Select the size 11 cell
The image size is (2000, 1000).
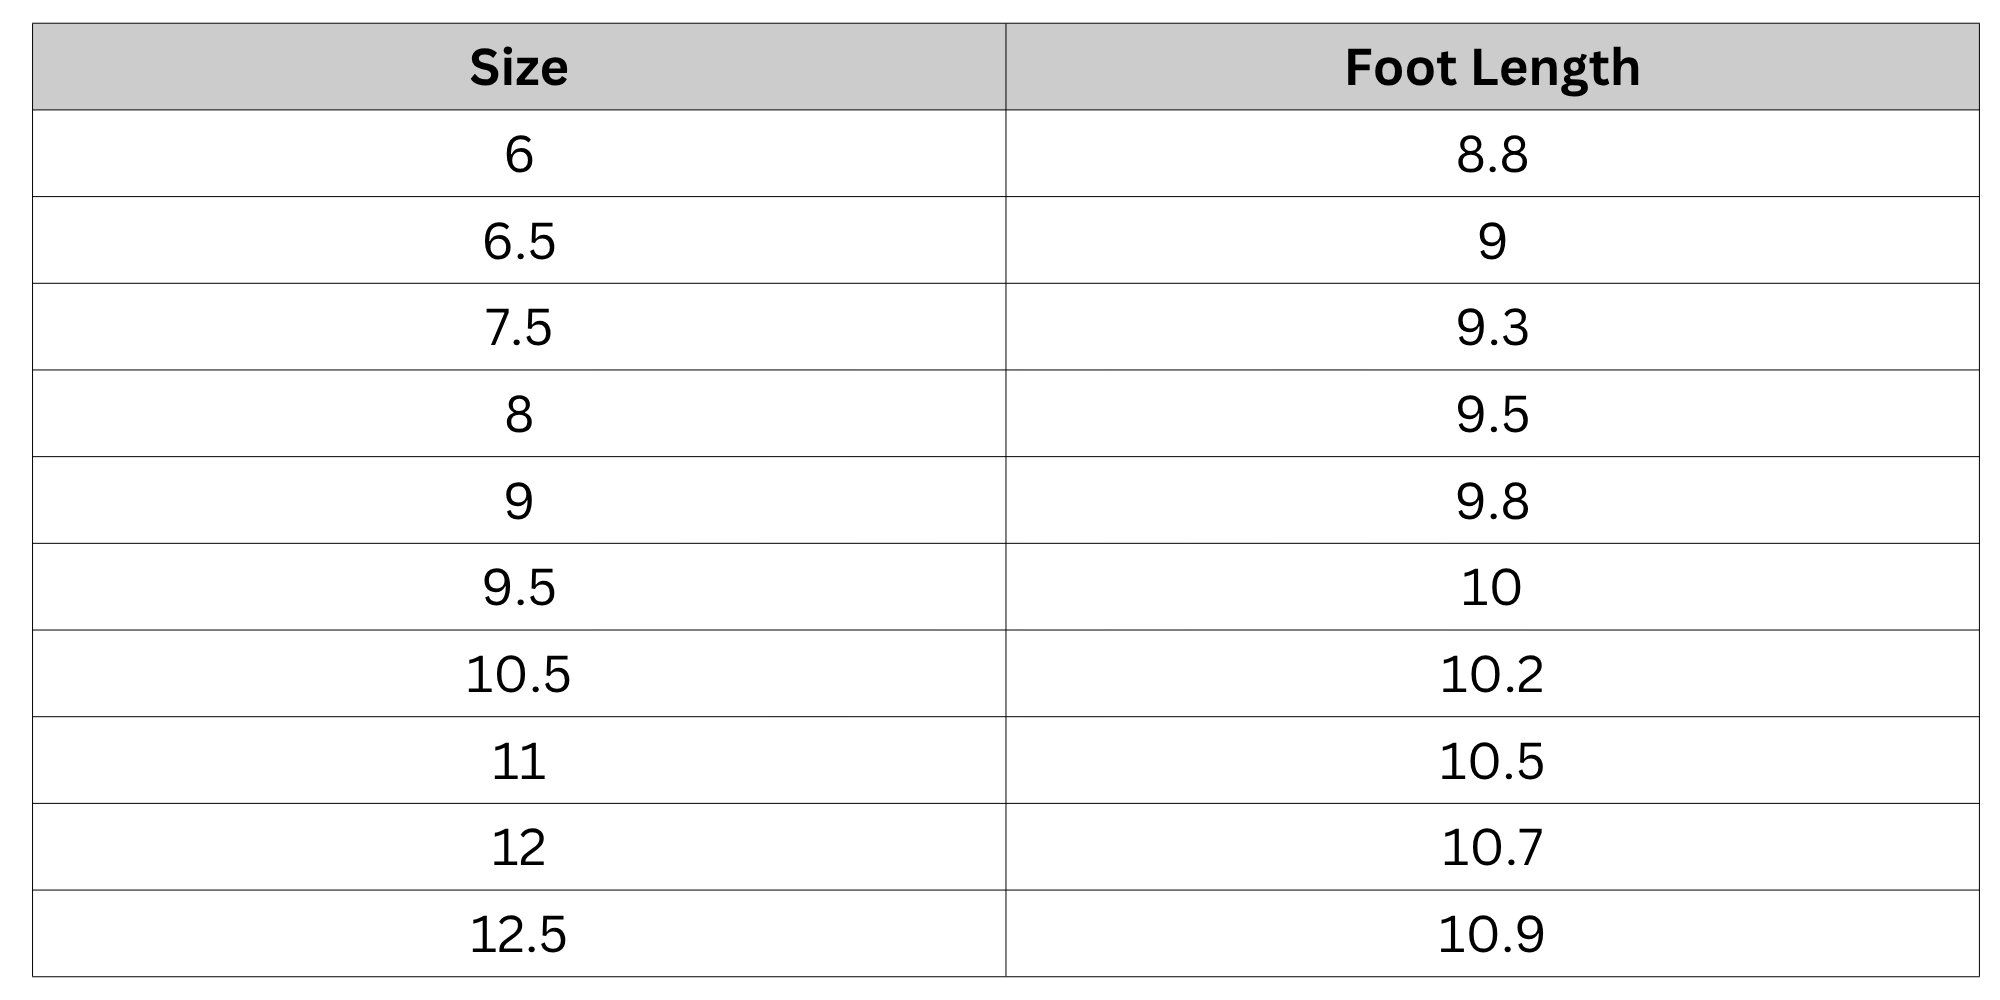click(519, 760)
